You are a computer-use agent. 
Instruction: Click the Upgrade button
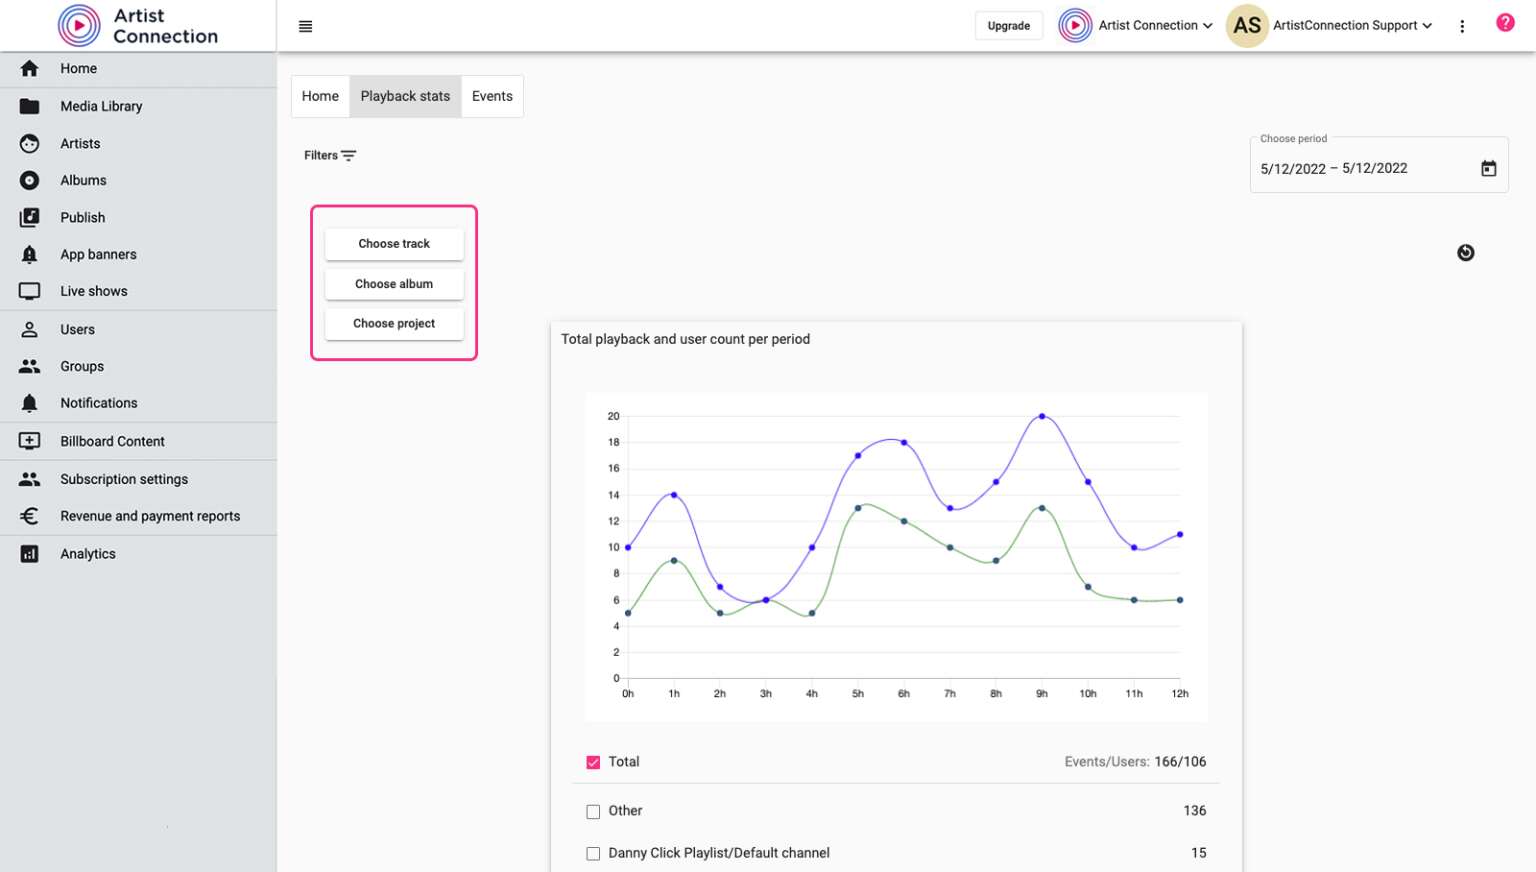(x=1008, y=25)
